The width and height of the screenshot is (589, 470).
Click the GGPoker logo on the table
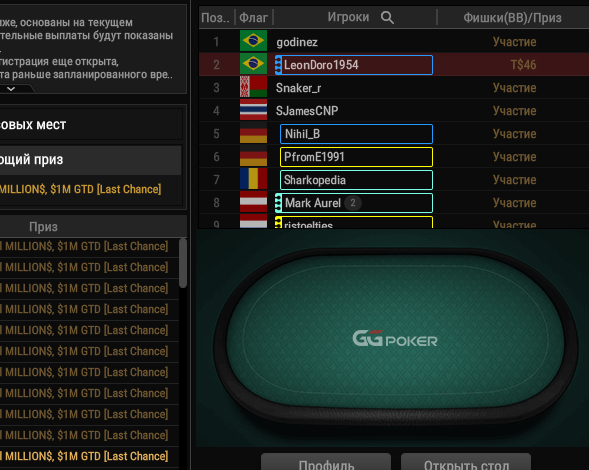click(x=395, y=339)
